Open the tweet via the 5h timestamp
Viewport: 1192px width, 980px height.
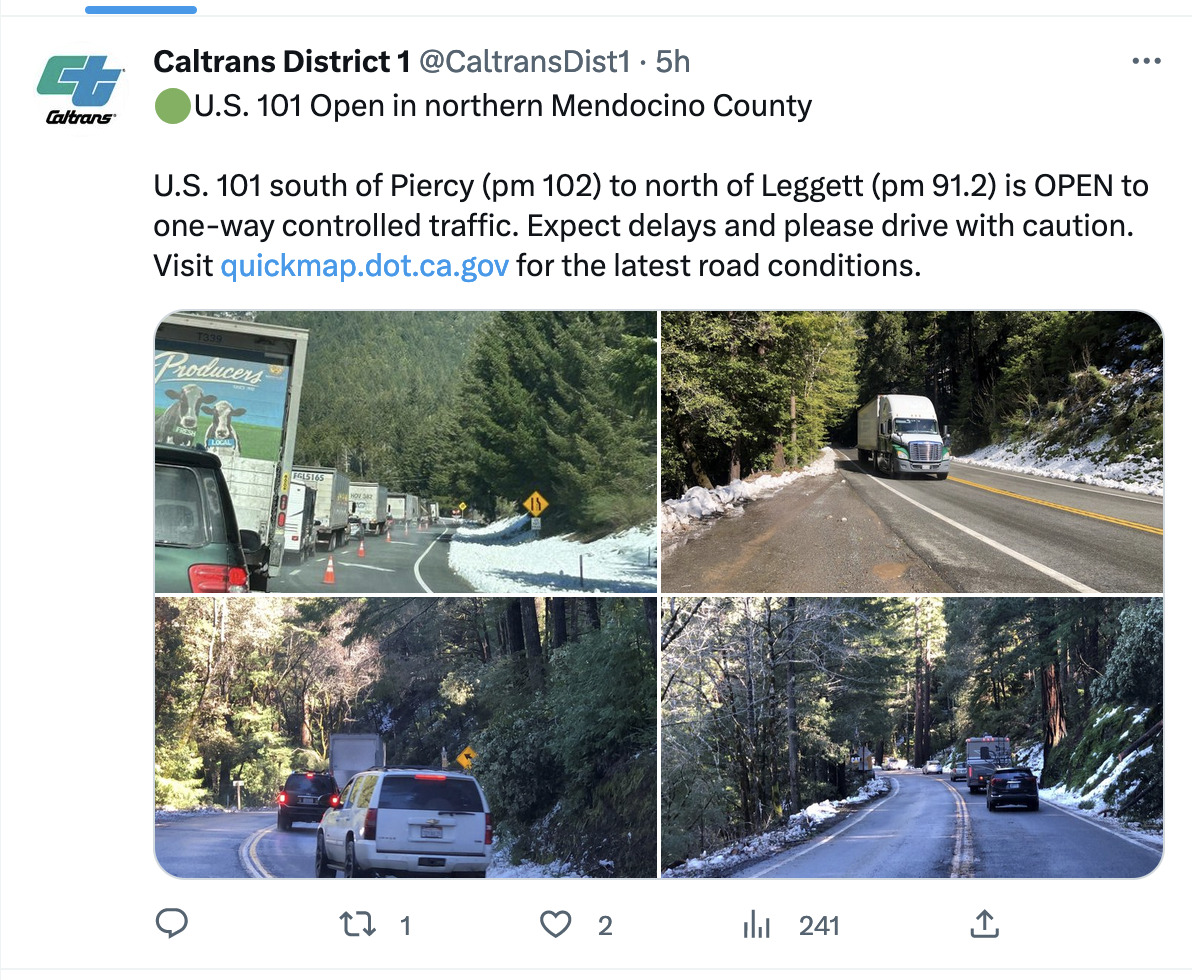[673, 62]
